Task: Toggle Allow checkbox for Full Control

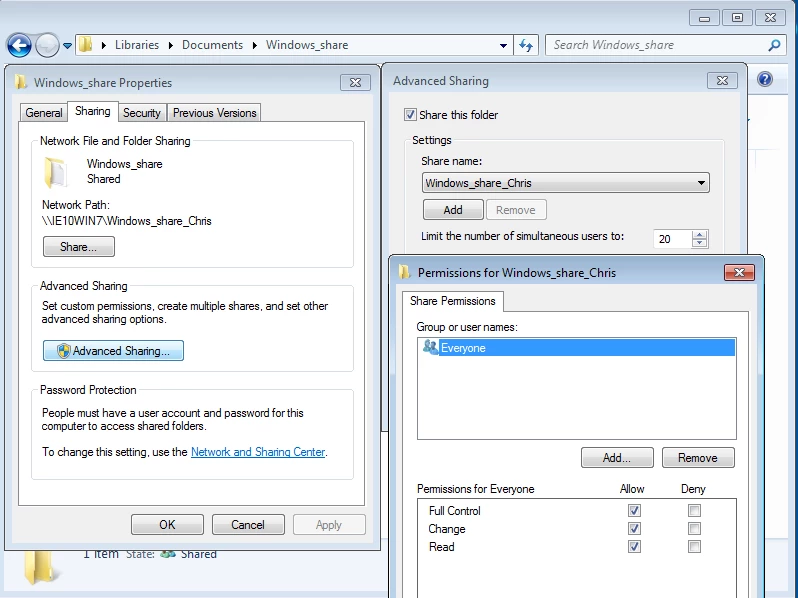Action: click(x=634, y=510)
